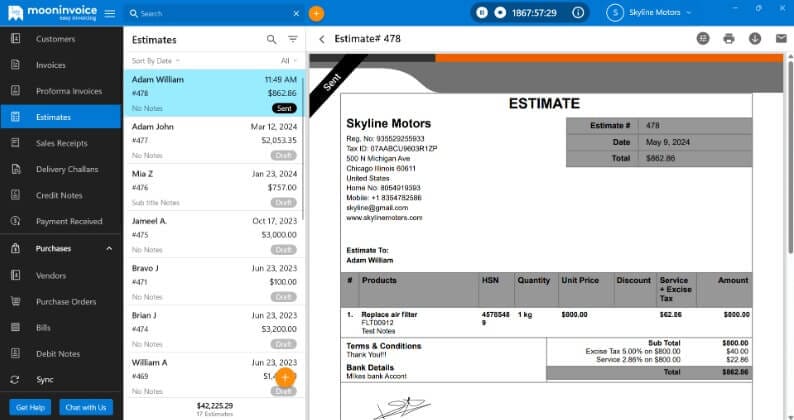The height and width of the screenshot is (420, 794).
Task: Open the hamburger menu beside the logo
Action: [110, 14]
